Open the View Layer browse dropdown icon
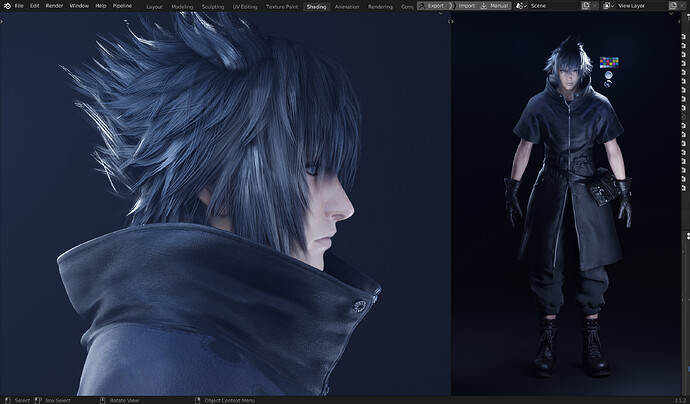Viewport: 690px width, 404px height. coord(609,6)
